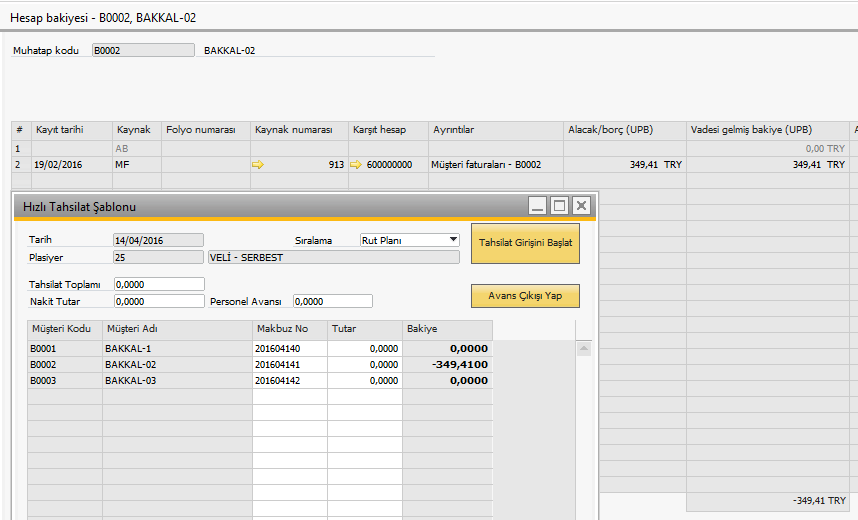Click link arrow next to source number 913

[x=258, y=165]
